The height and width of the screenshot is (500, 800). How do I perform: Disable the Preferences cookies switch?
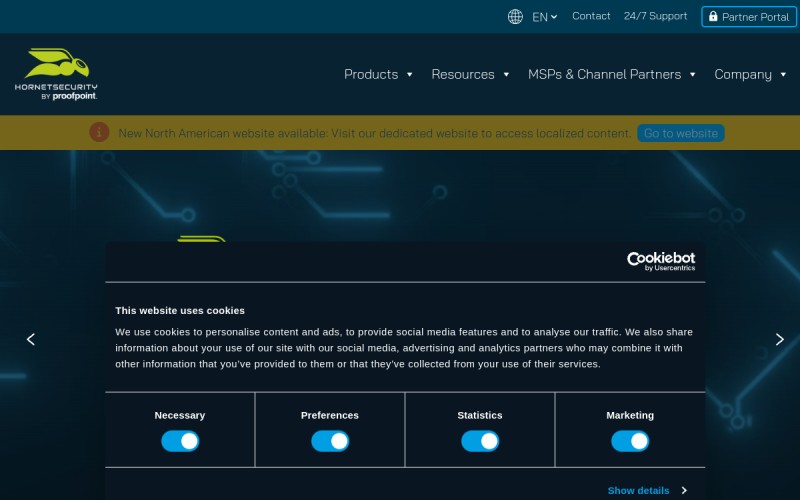[x=330, y=441]
